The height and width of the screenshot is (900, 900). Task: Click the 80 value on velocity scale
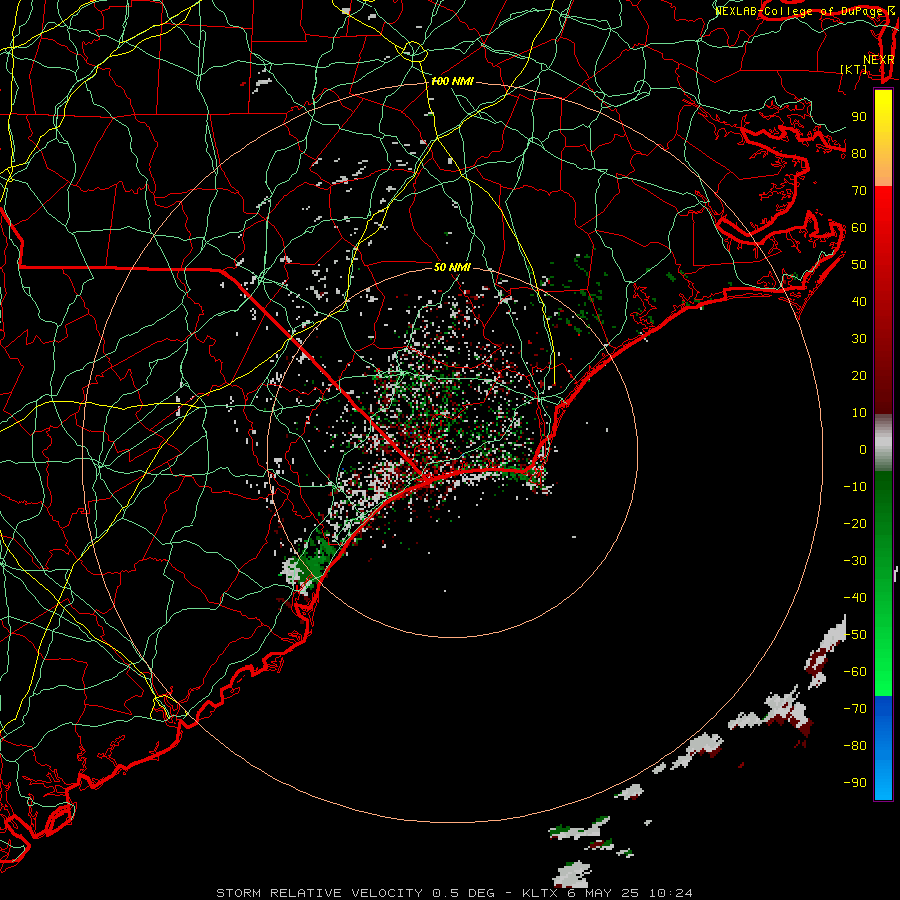[x=859, y=154]
